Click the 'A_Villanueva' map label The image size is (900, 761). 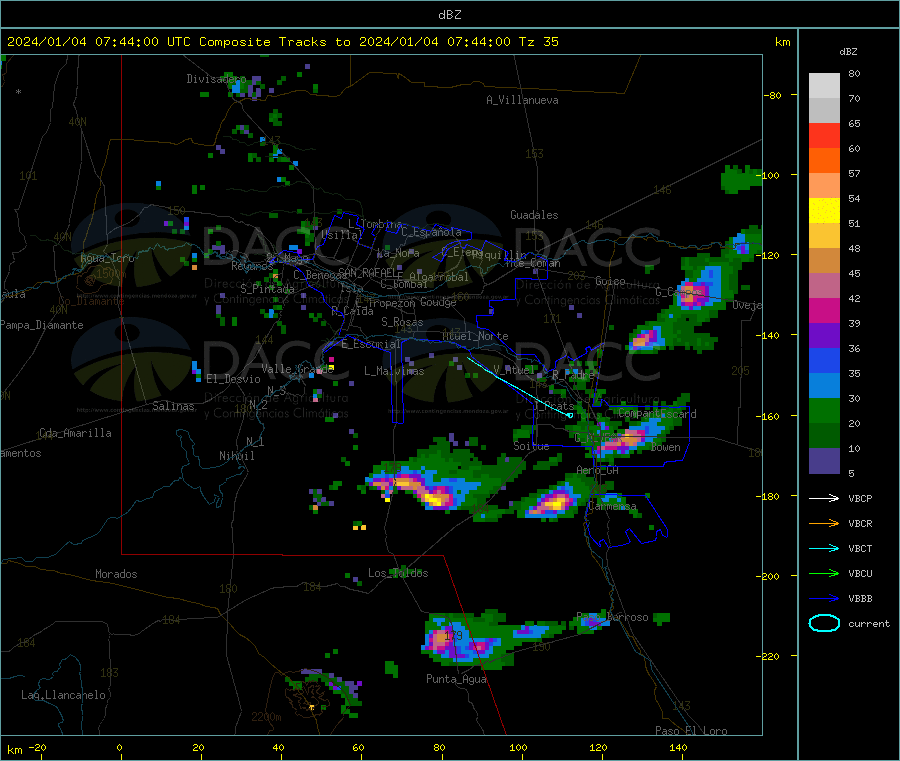click(x=522, y=100)
